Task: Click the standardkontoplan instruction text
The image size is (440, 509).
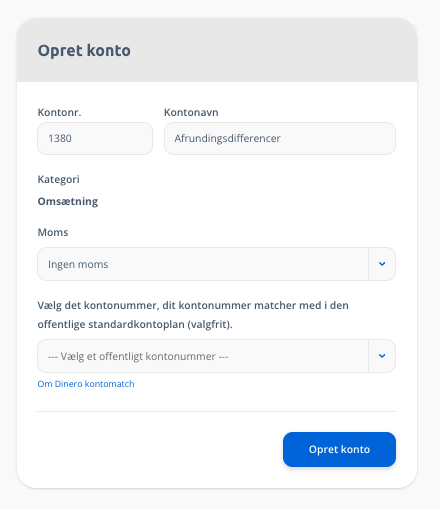Action: [193, 315]
